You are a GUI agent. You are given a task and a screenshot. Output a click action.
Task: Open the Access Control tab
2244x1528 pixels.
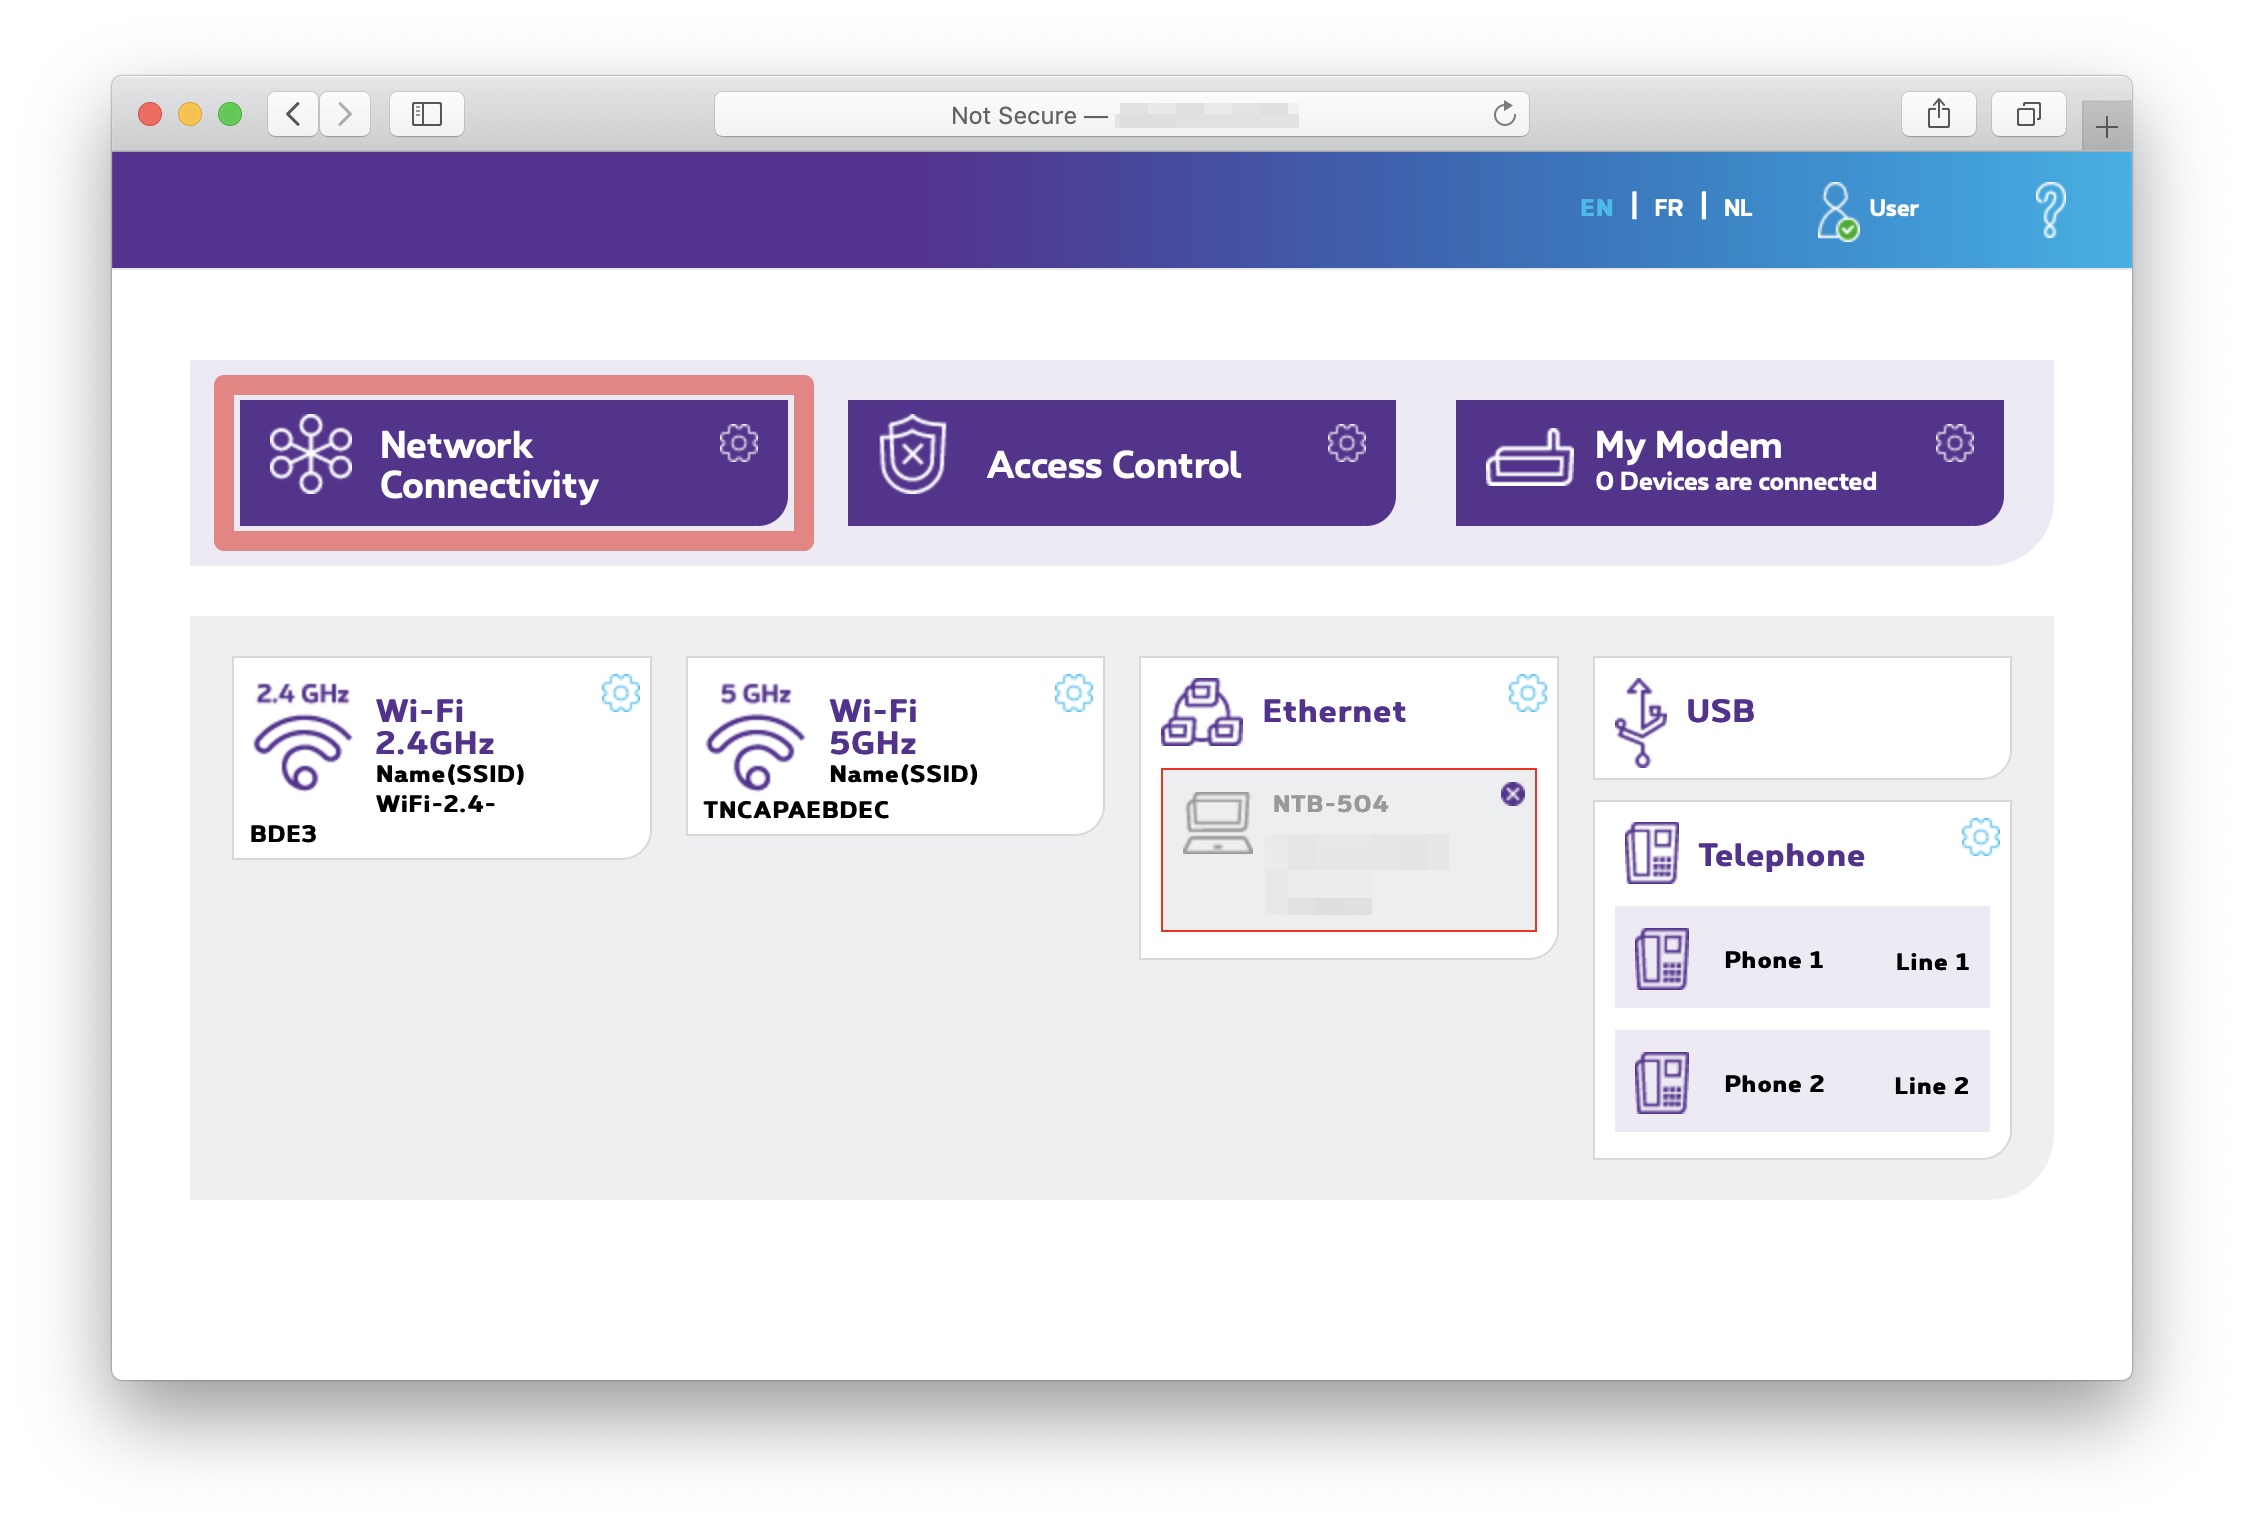pos(1122,463)
